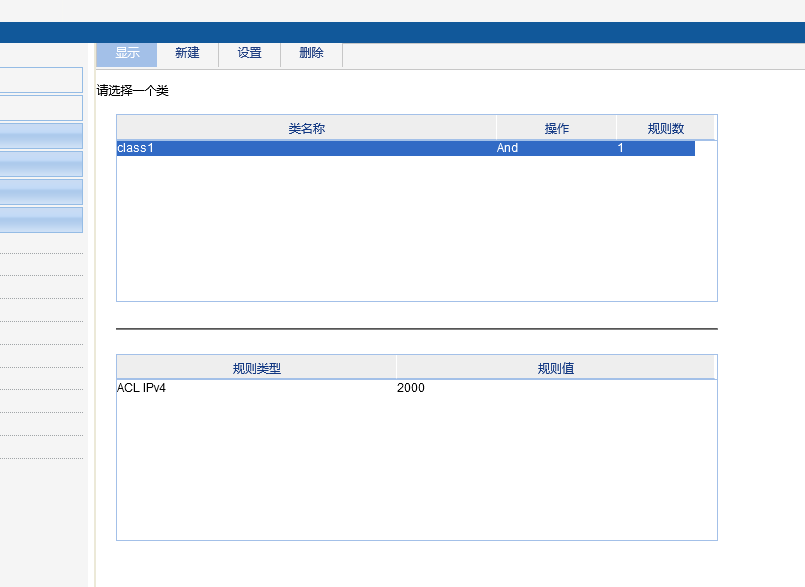Click the 规则类型 column header

tap(257, 368)
